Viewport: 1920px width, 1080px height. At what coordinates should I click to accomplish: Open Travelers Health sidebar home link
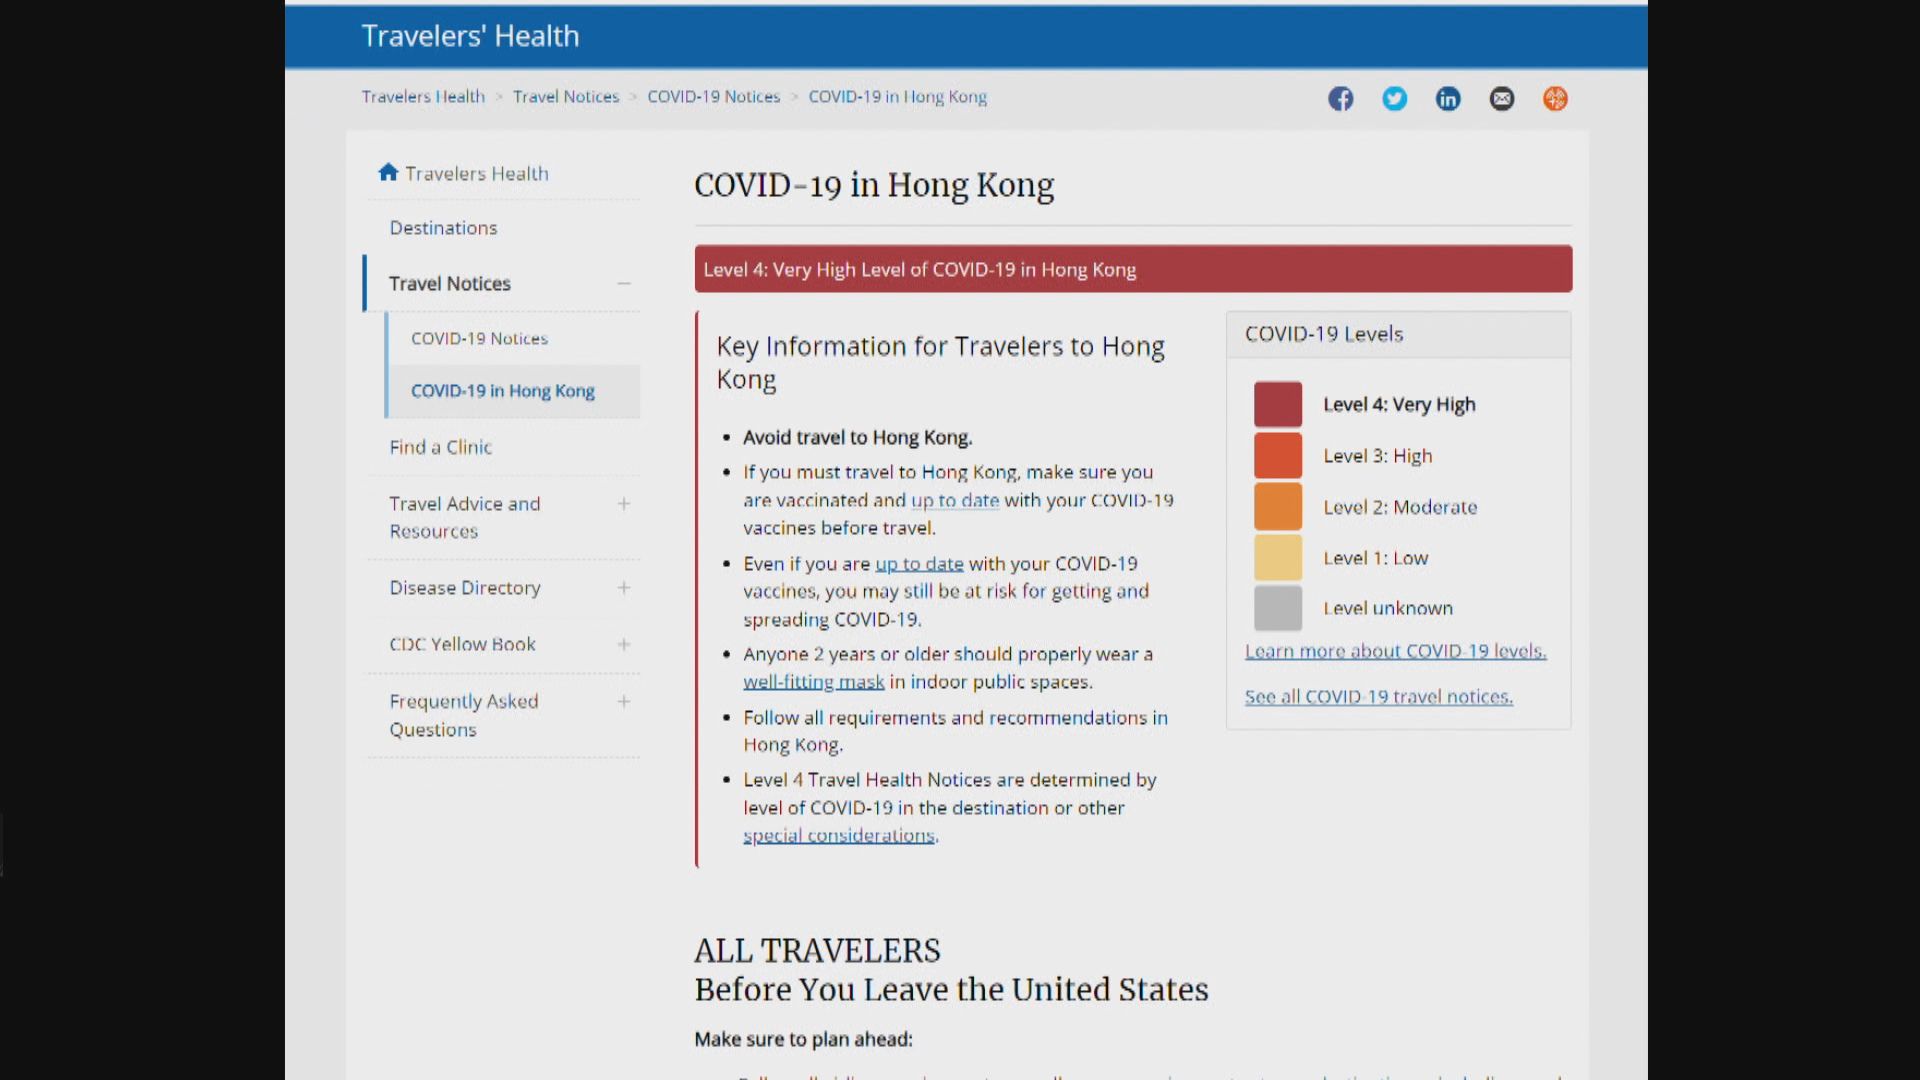click(477, 173)
